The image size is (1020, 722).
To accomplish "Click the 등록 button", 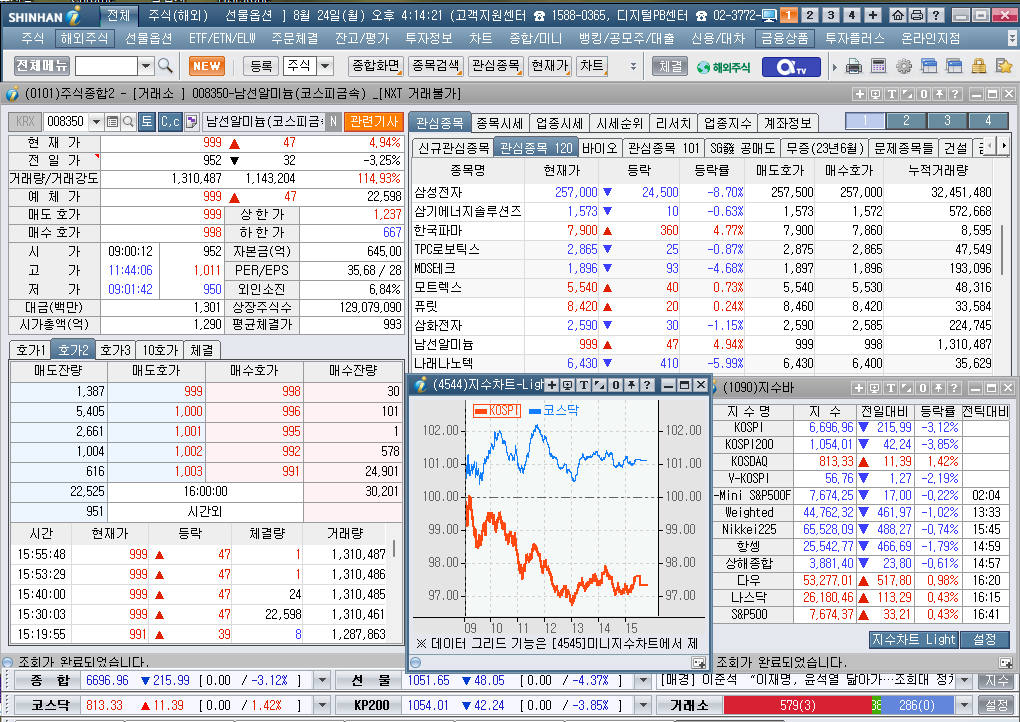I will pyautogui.click(x=261, y=66).
